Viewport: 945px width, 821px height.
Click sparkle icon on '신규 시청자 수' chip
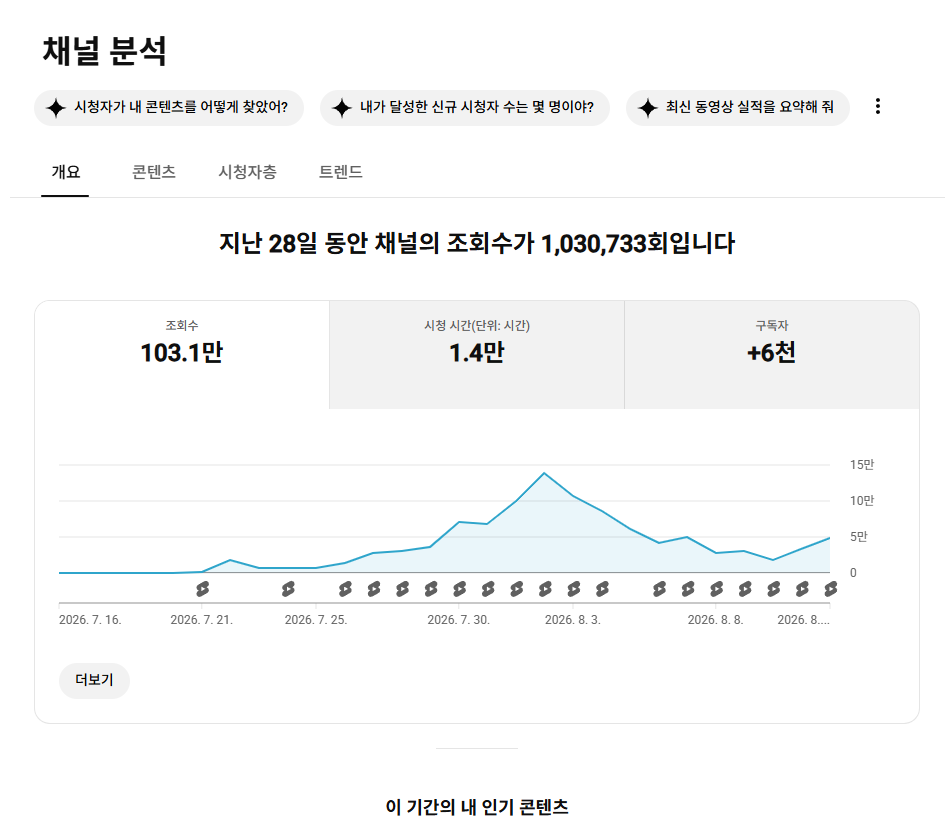[x=342, y=108]
